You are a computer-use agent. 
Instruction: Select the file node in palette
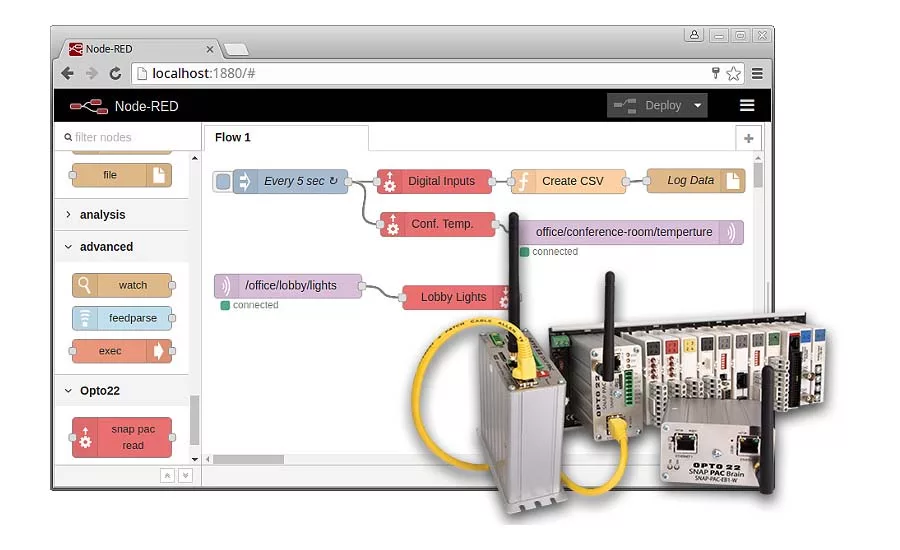(122, 175)
